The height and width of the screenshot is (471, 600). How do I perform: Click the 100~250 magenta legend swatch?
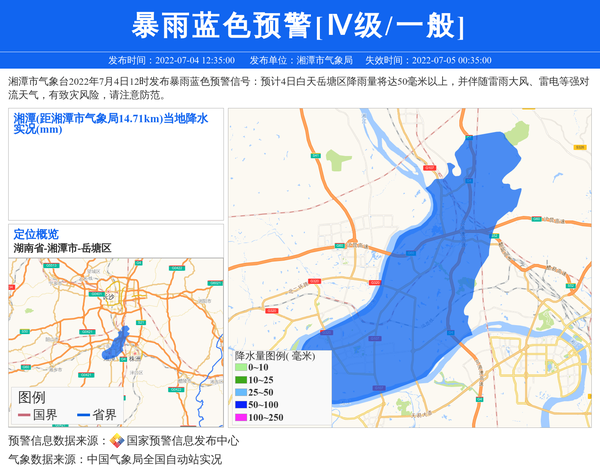[x=241, y=417]
